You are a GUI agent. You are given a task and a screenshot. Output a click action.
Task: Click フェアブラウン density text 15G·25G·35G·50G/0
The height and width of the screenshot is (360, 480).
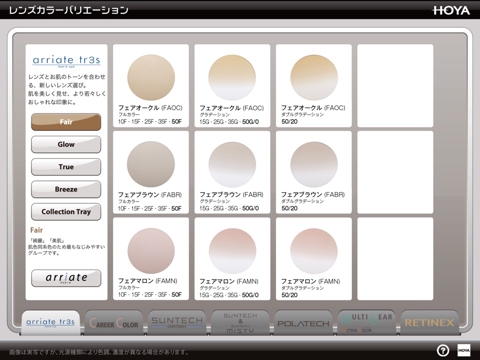pos(229,208)
